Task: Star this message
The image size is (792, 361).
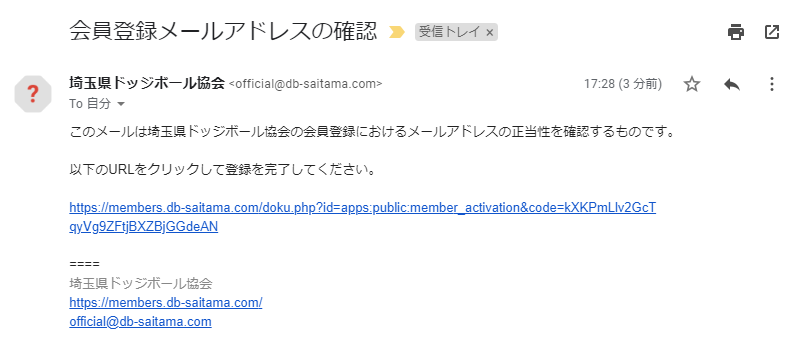Action: click(x=691, y=84)
